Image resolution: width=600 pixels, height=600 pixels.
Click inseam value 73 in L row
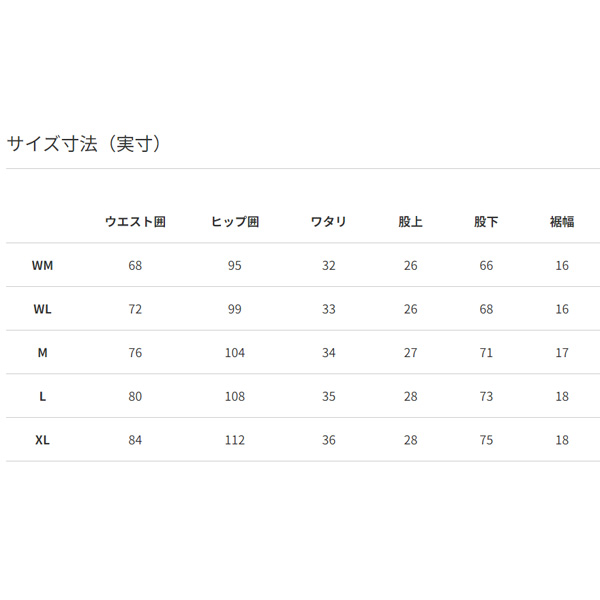click(x=486, y=396)
